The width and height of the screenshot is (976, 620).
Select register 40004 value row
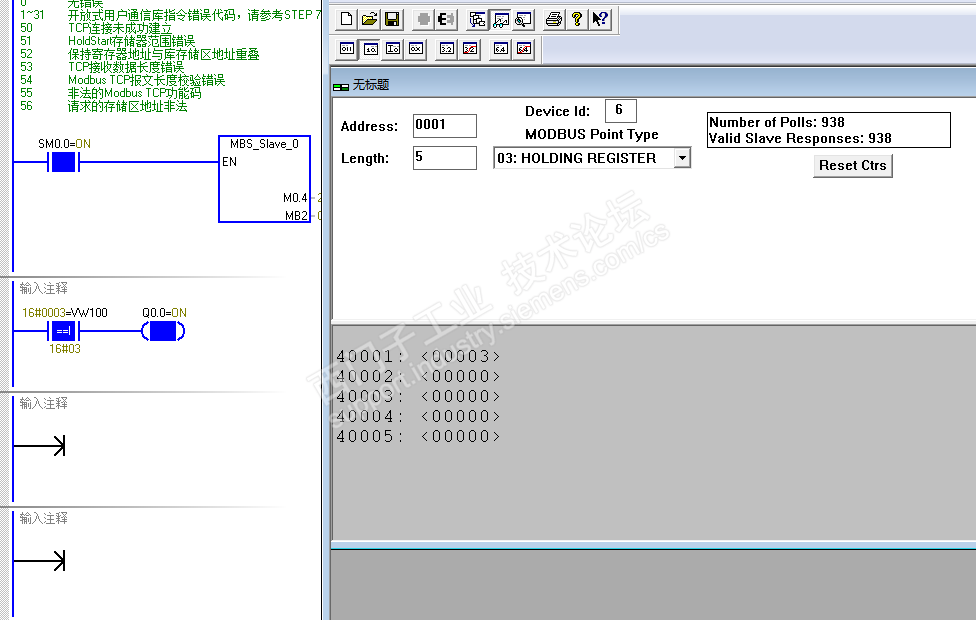pyautogui.click(x=418, y=416)
